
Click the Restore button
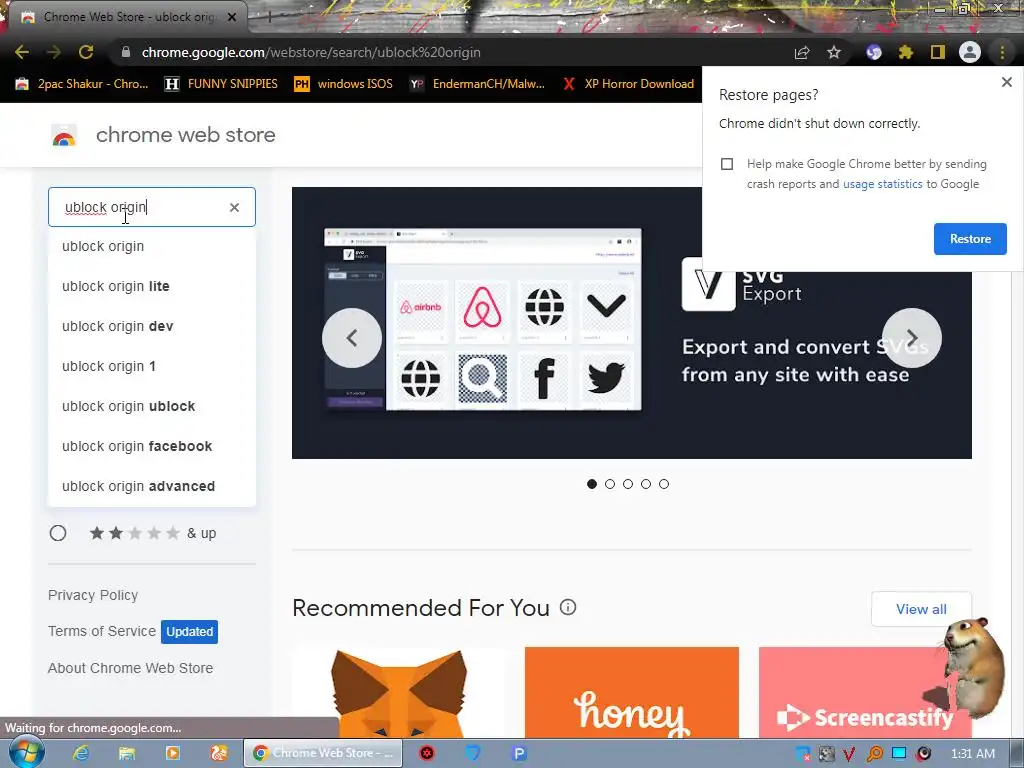point(970,239)
